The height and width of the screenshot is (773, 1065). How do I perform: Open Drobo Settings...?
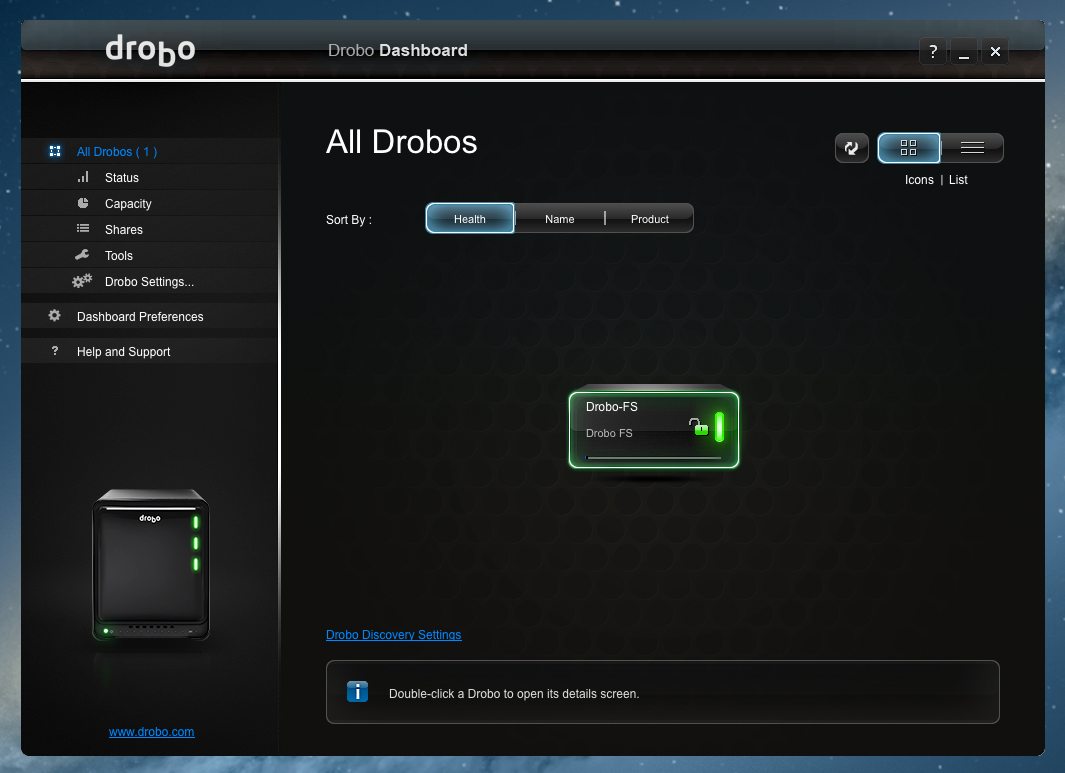click(x=150, y=281)
